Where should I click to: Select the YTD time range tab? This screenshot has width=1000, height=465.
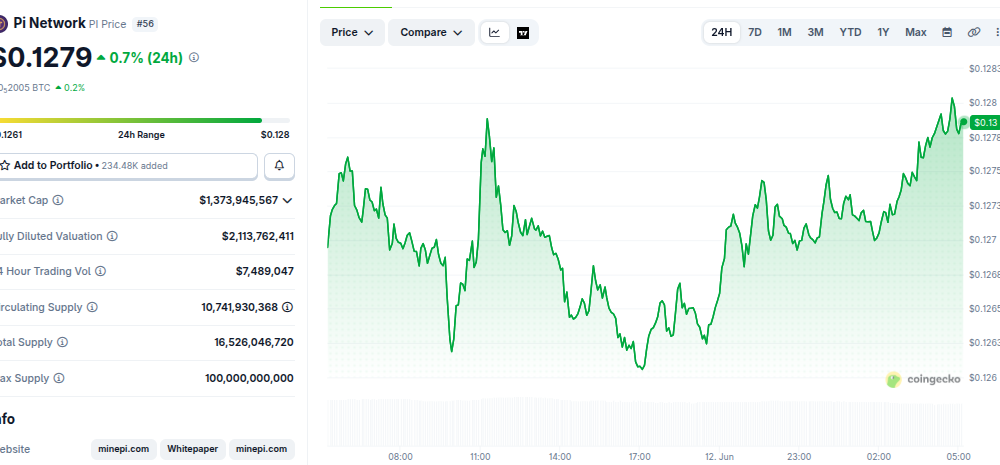[850, 33]
